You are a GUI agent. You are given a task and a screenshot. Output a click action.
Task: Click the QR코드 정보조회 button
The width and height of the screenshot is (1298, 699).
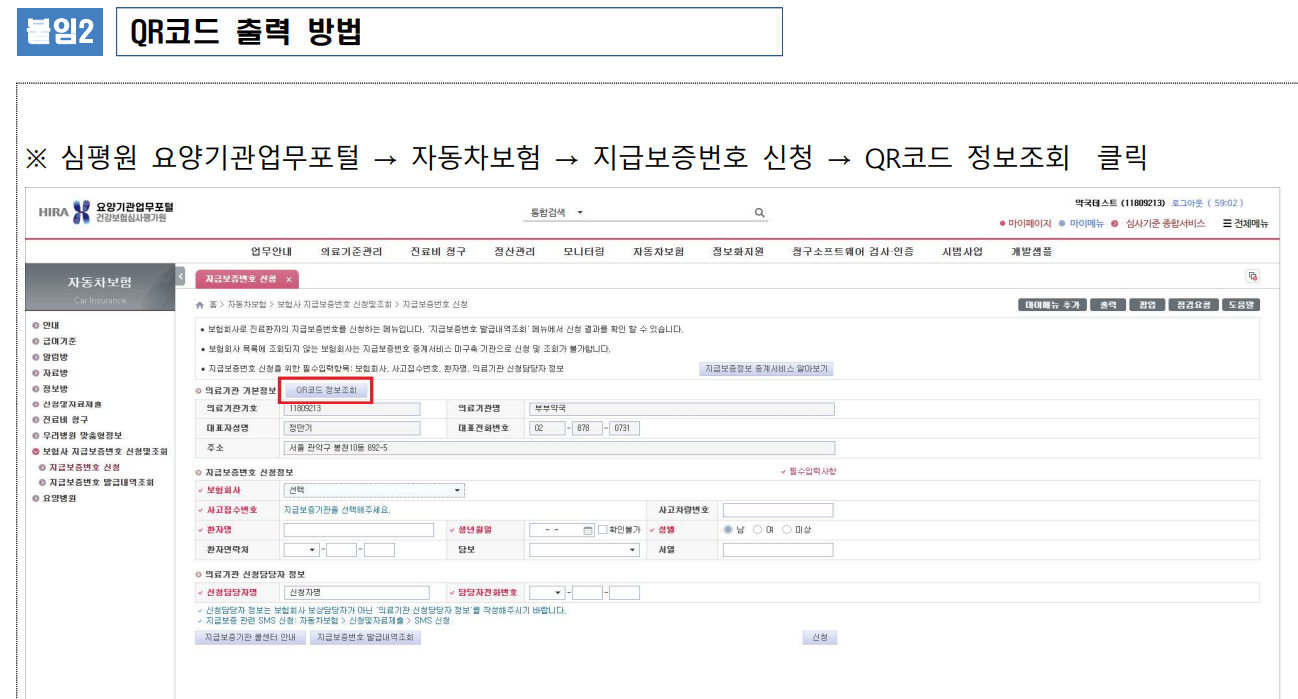click(326, 390)
